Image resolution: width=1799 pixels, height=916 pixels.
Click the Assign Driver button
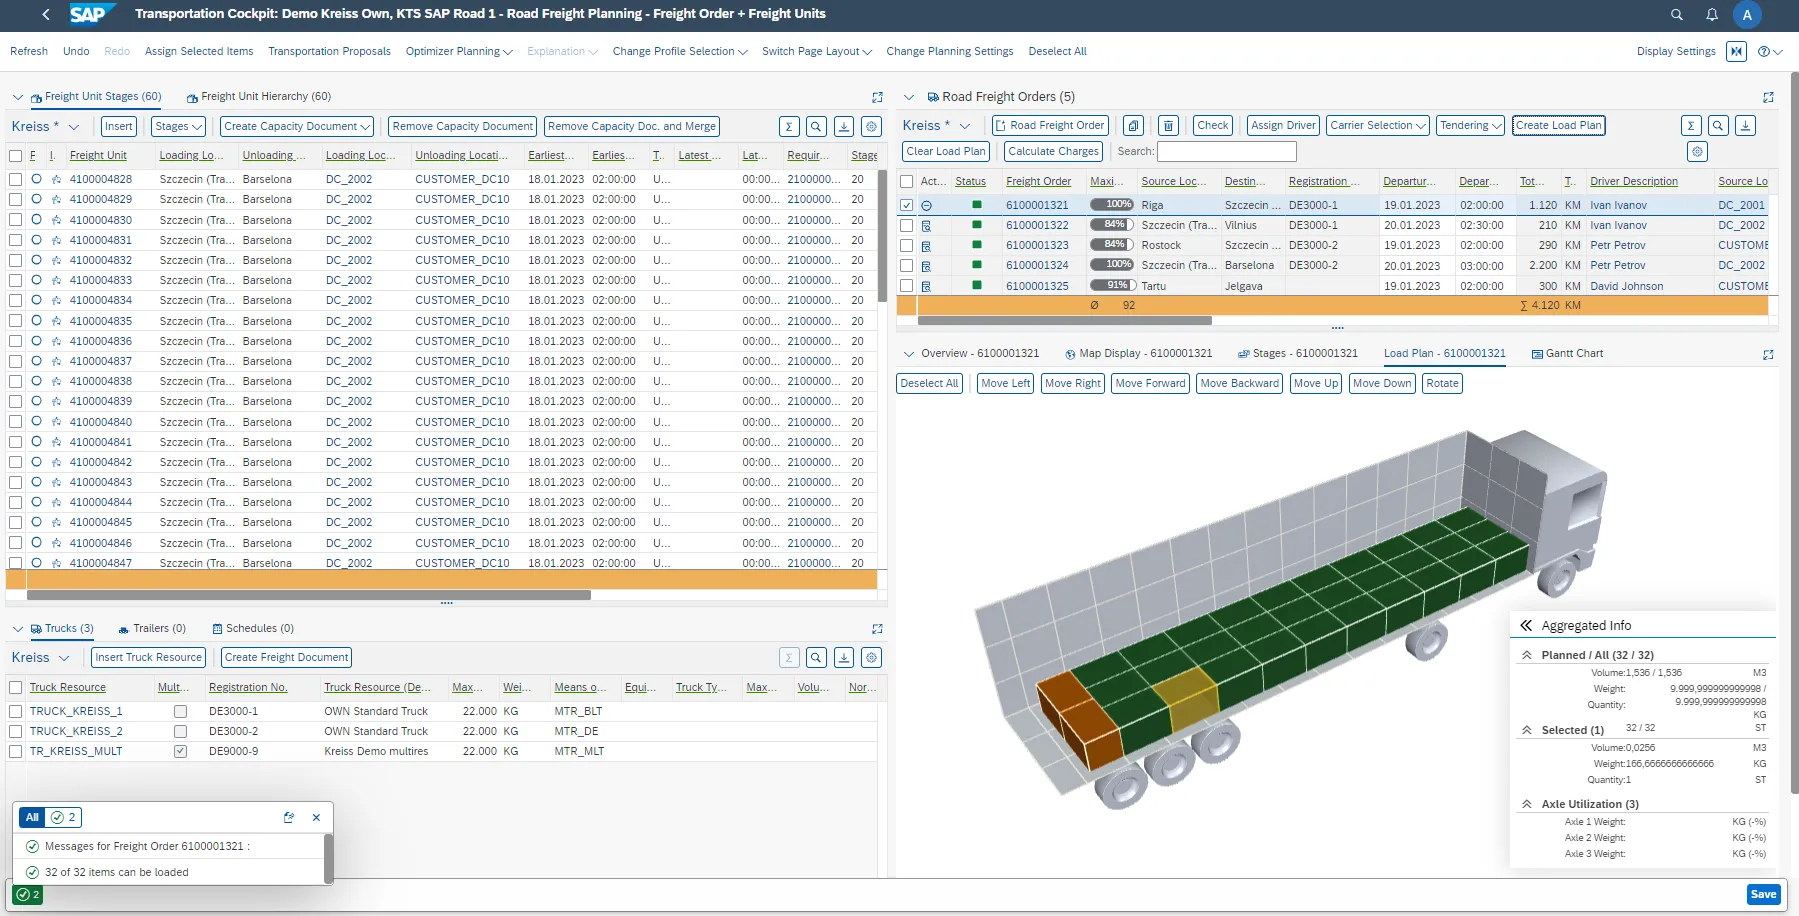tap(1283, 126)
